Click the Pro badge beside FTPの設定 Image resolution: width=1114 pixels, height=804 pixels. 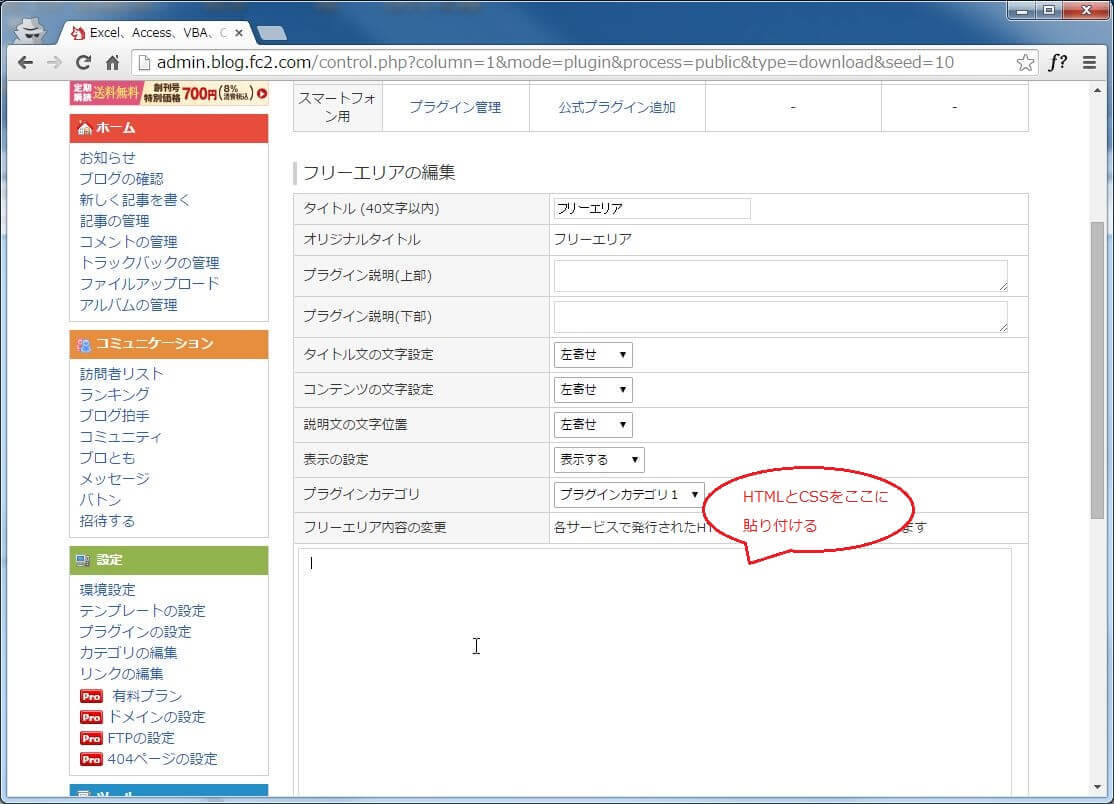(91, 738)
